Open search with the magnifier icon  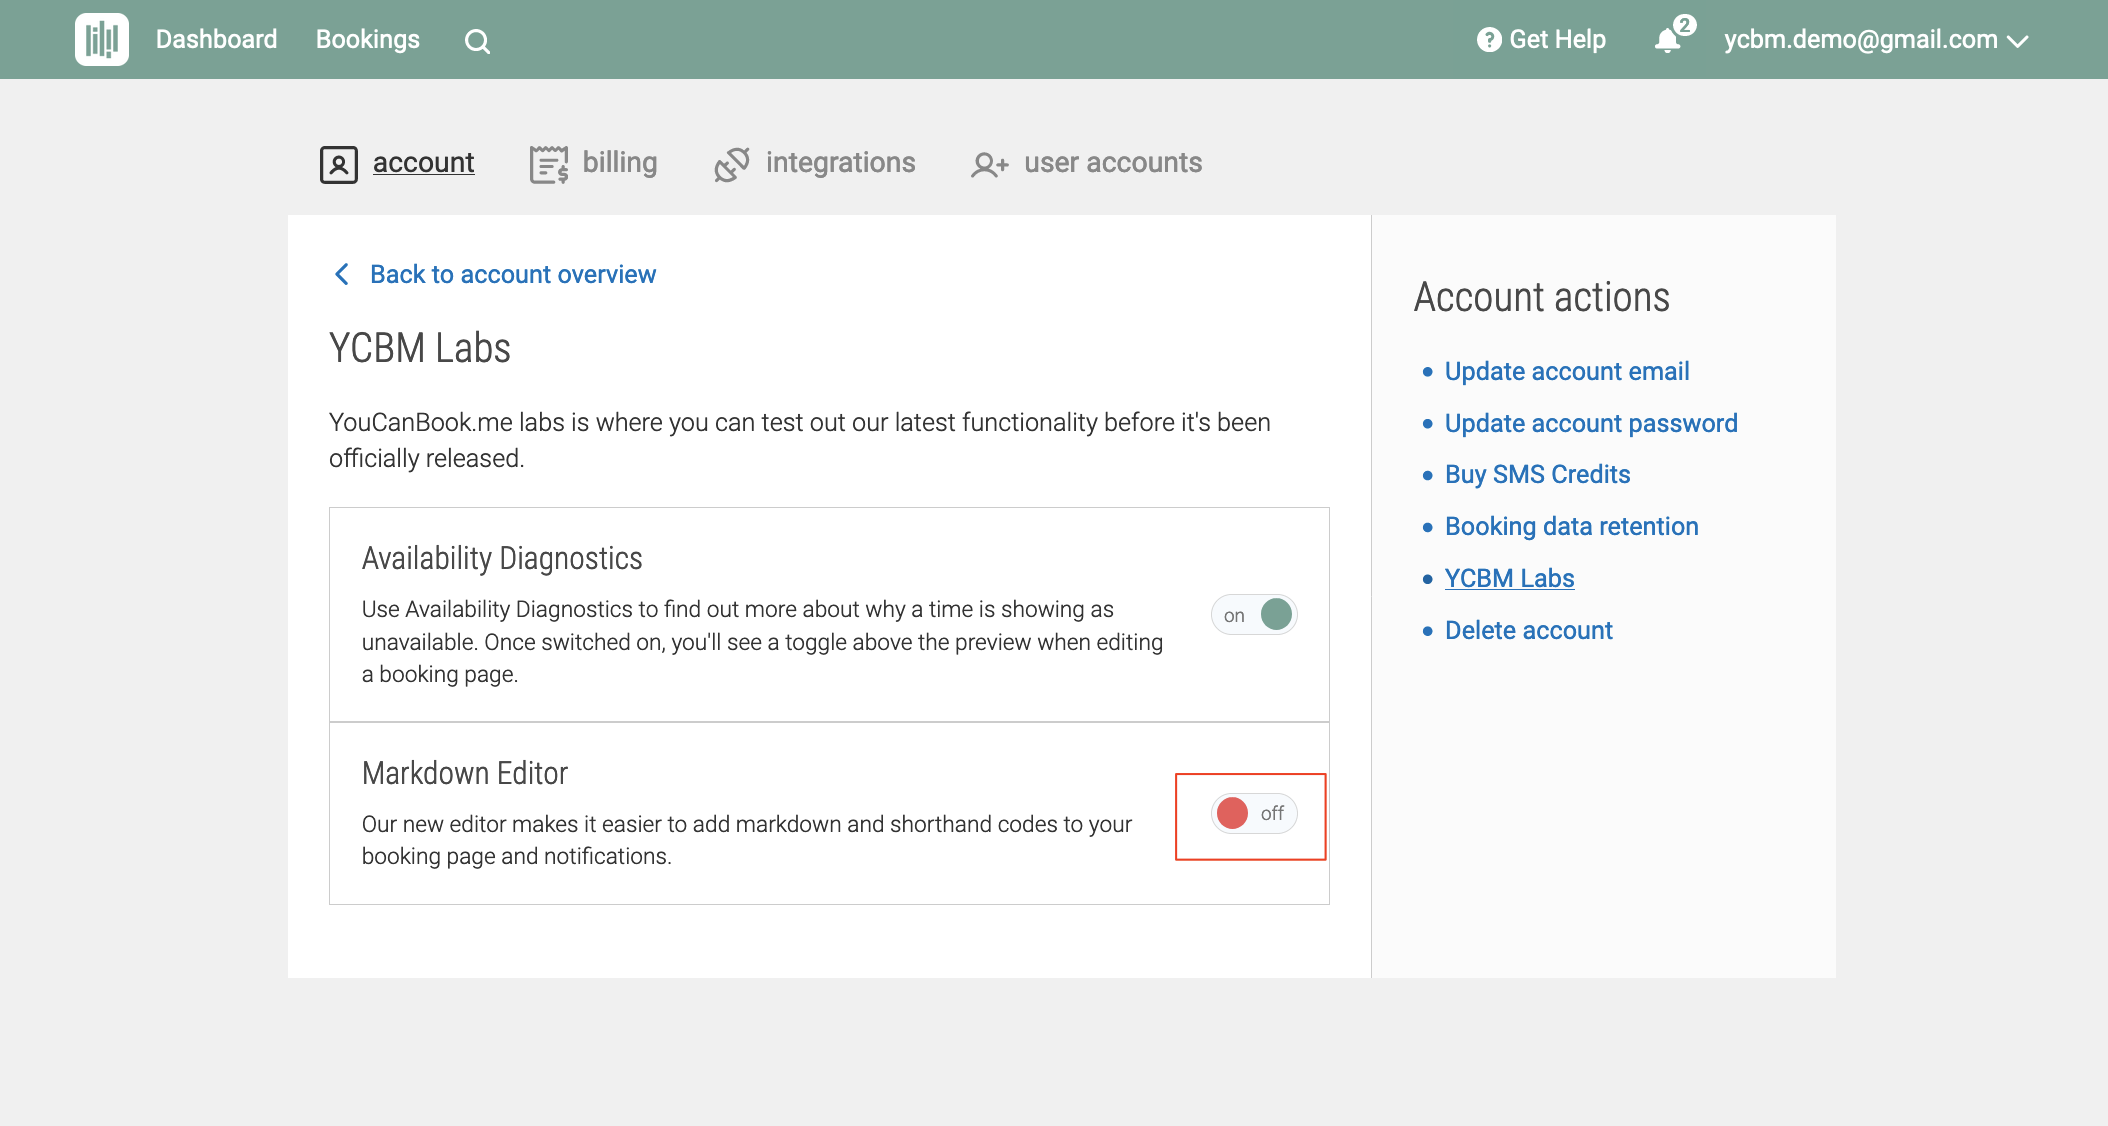pos(477,41)
